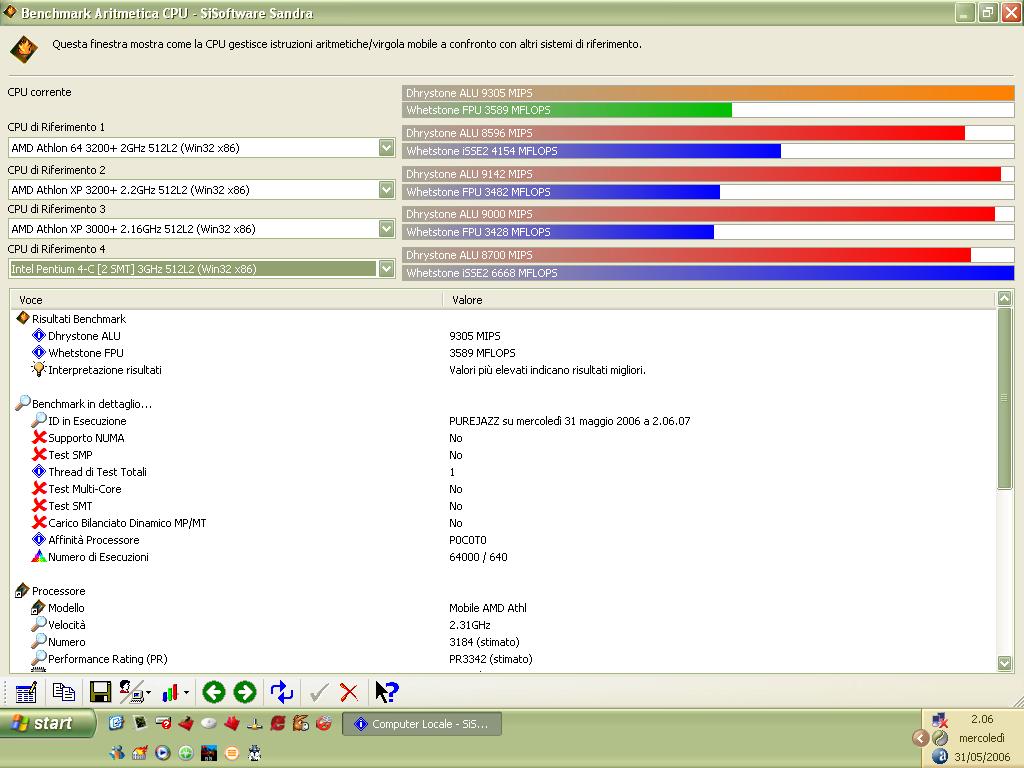Click the Valore column header
This screenshot has width=1024, height=768.
tap(720, 300)
